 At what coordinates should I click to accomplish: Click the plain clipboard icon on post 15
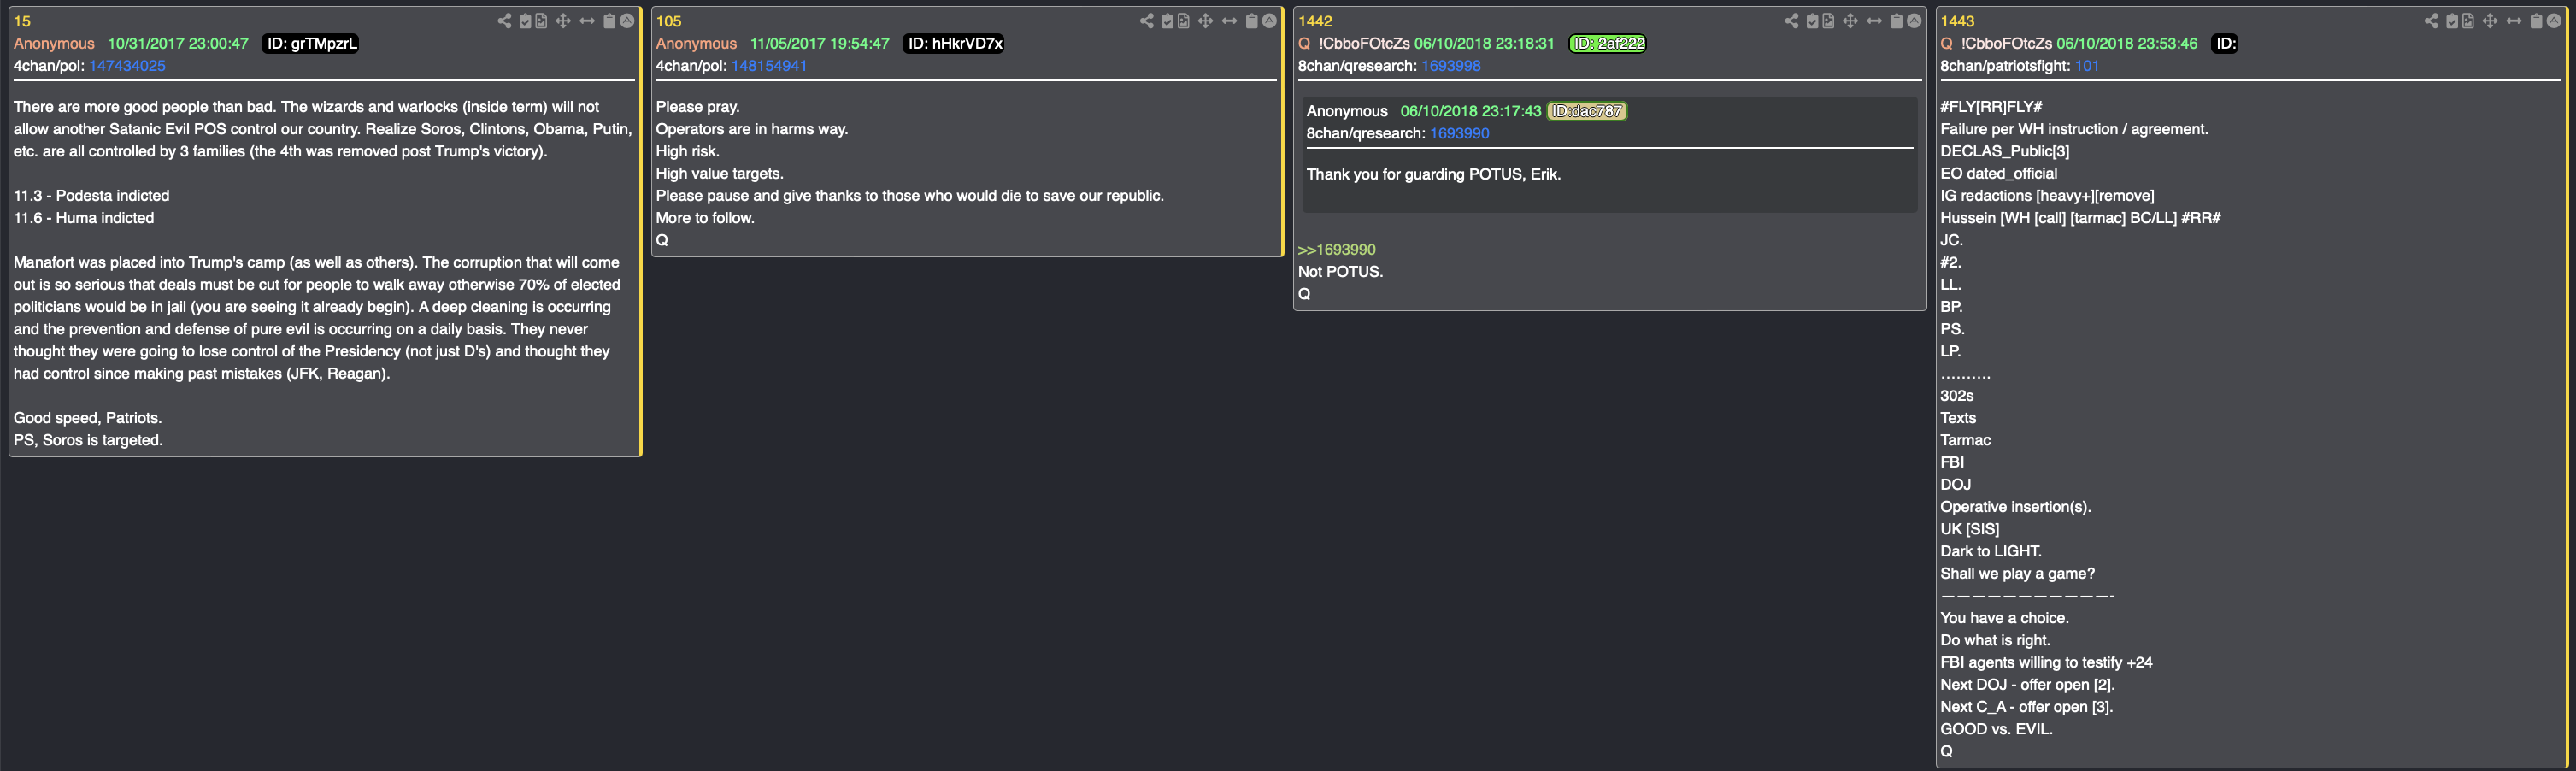point(609,21)
